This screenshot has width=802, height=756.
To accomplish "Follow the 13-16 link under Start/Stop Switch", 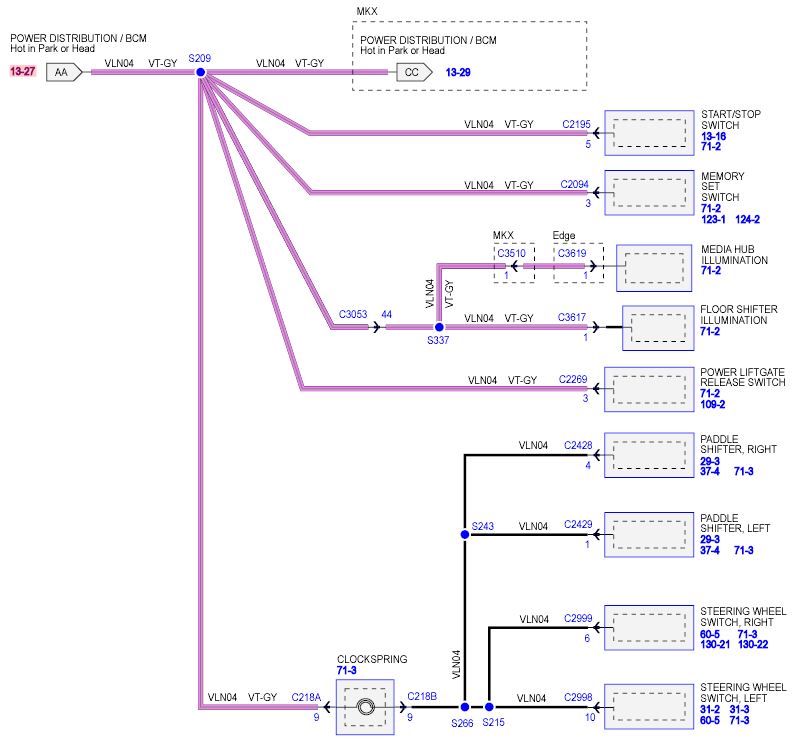I will point(713,136).
